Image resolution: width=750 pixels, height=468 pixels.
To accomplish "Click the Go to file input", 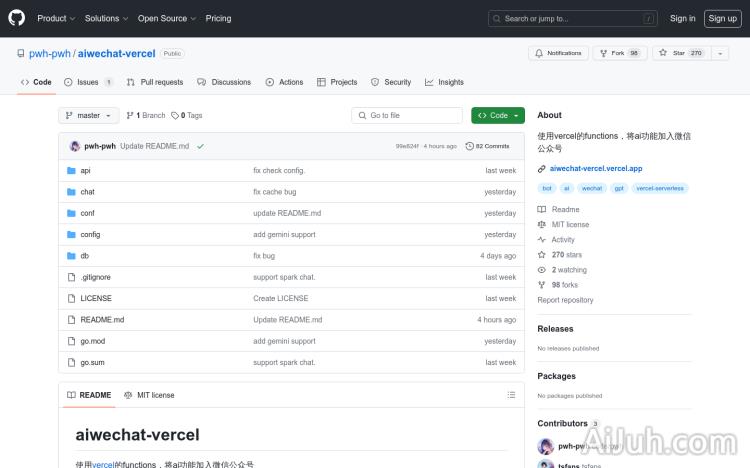I will [x=407, y=116].
